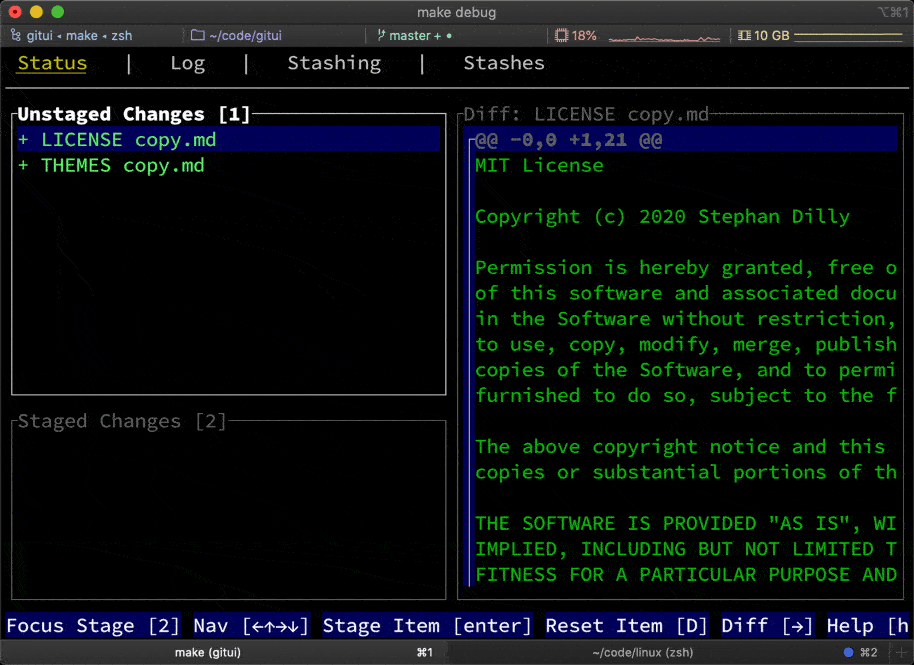Click the Staged Changes panel header
Viewport: 914px width, 665px height.
pos(122,421)
